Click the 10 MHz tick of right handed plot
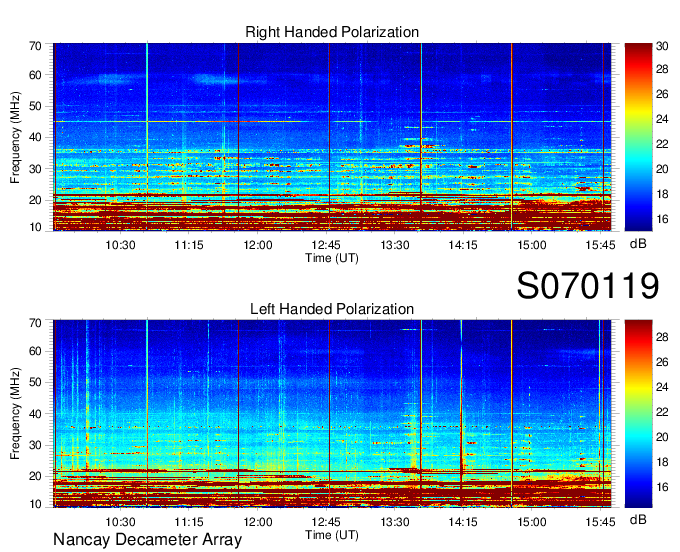680x552 pixels. pyautogui.click(x=35, y=227)
